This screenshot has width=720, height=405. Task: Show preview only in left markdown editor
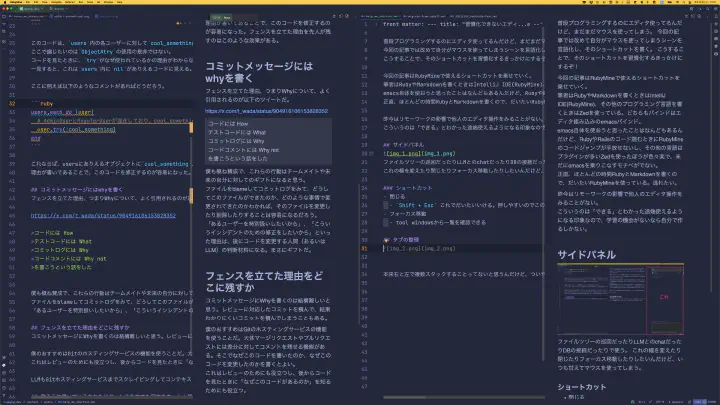347,16
